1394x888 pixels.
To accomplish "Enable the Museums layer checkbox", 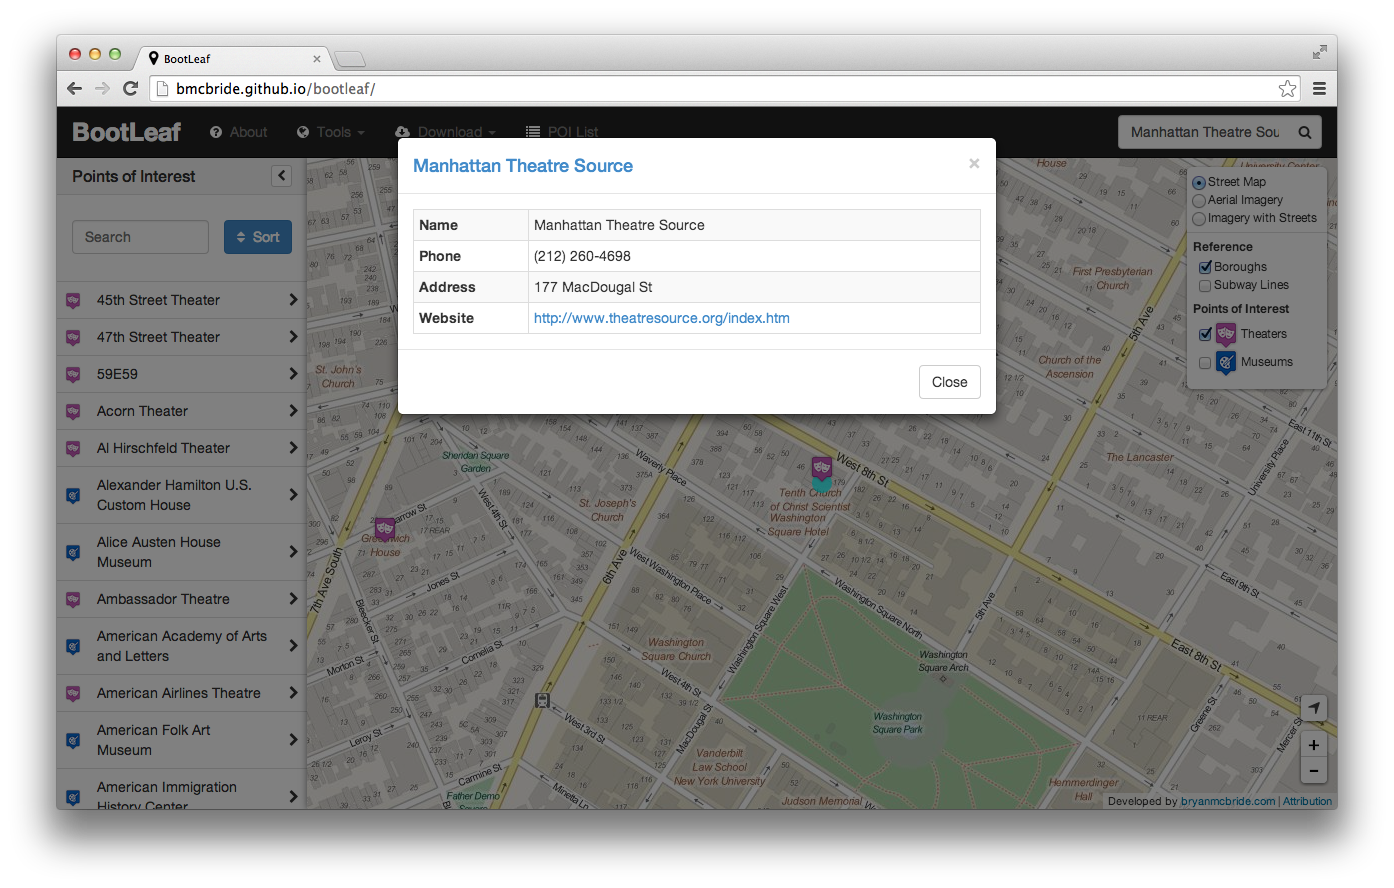I will 1205,362.
